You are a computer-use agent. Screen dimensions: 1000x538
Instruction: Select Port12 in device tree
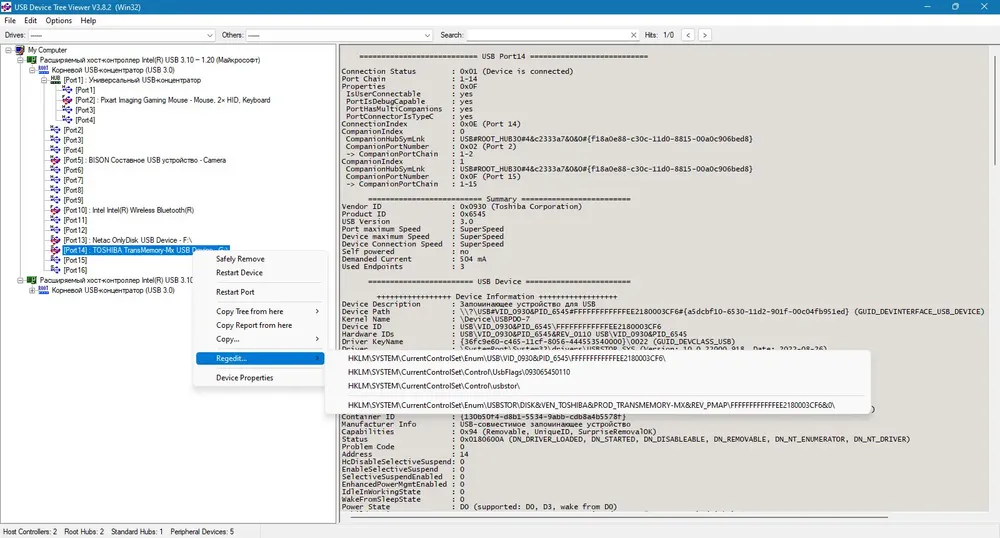(x=75, y=230)
